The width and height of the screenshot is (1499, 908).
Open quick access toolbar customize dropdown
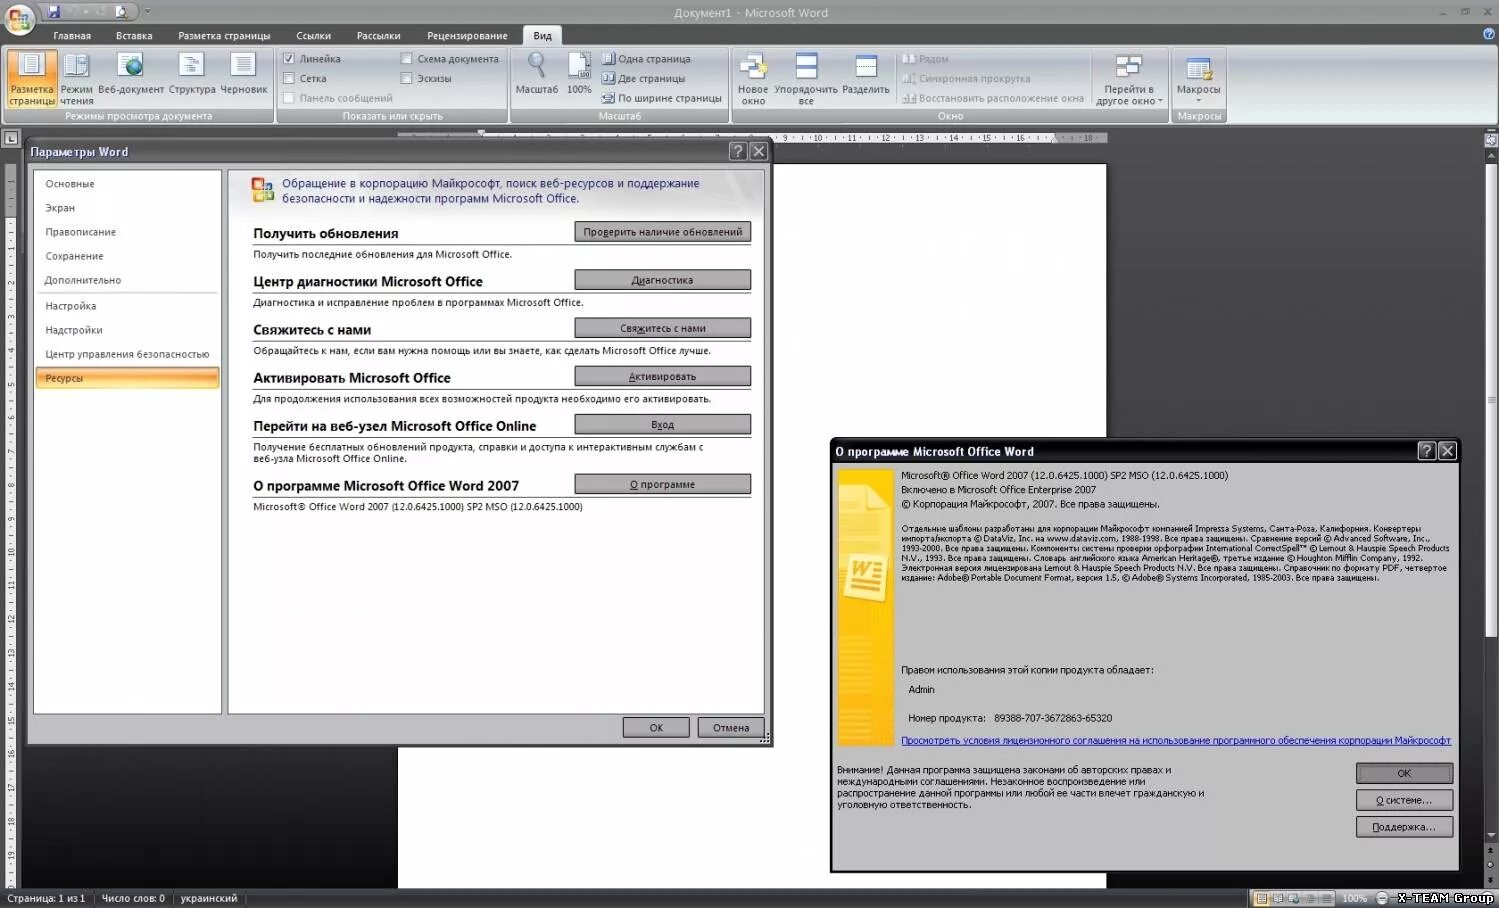click(147, 11)
